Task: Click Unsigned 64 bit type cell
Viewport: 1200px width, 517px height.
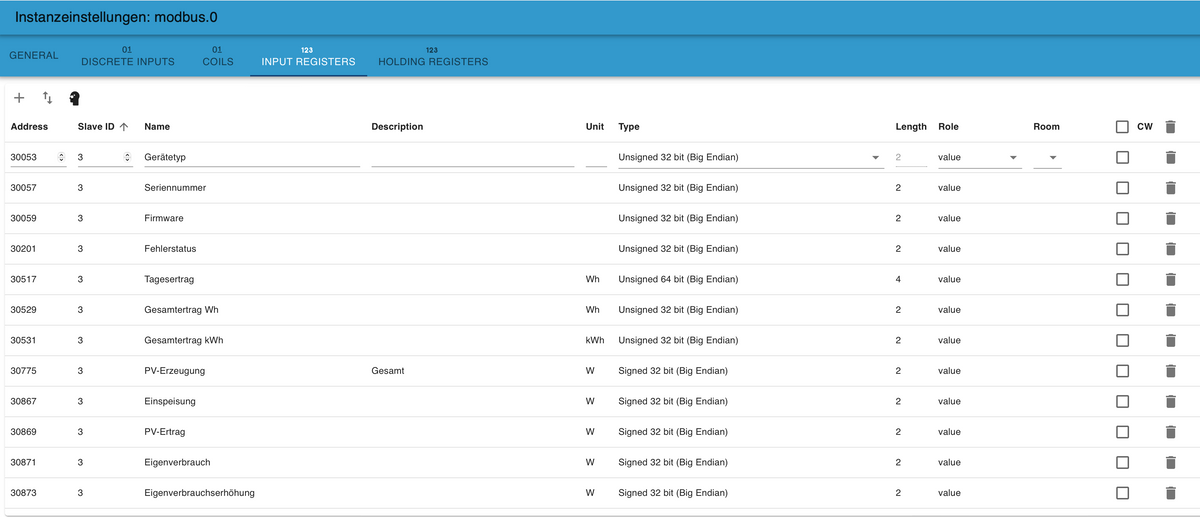Action: click(x=678, y=279)
